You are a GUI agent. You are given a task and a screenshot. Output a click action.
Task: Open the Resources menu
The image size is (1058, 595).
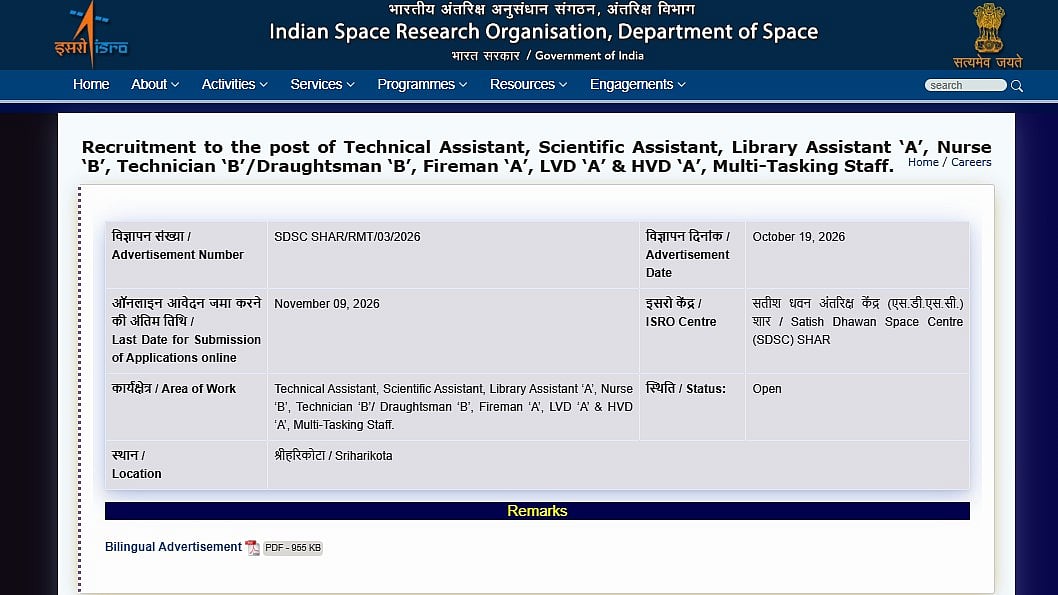(528, 84)
